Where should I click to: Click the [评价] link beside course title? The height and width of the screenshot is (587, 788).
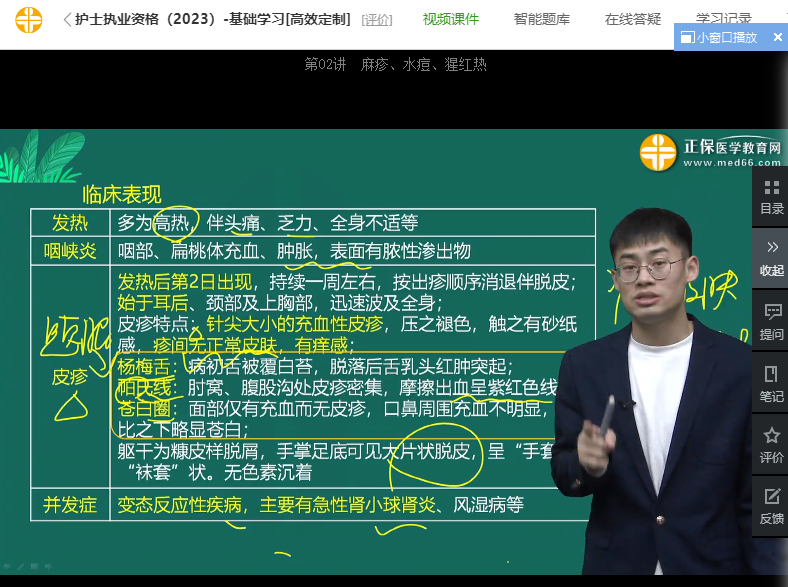pos(377,19)
